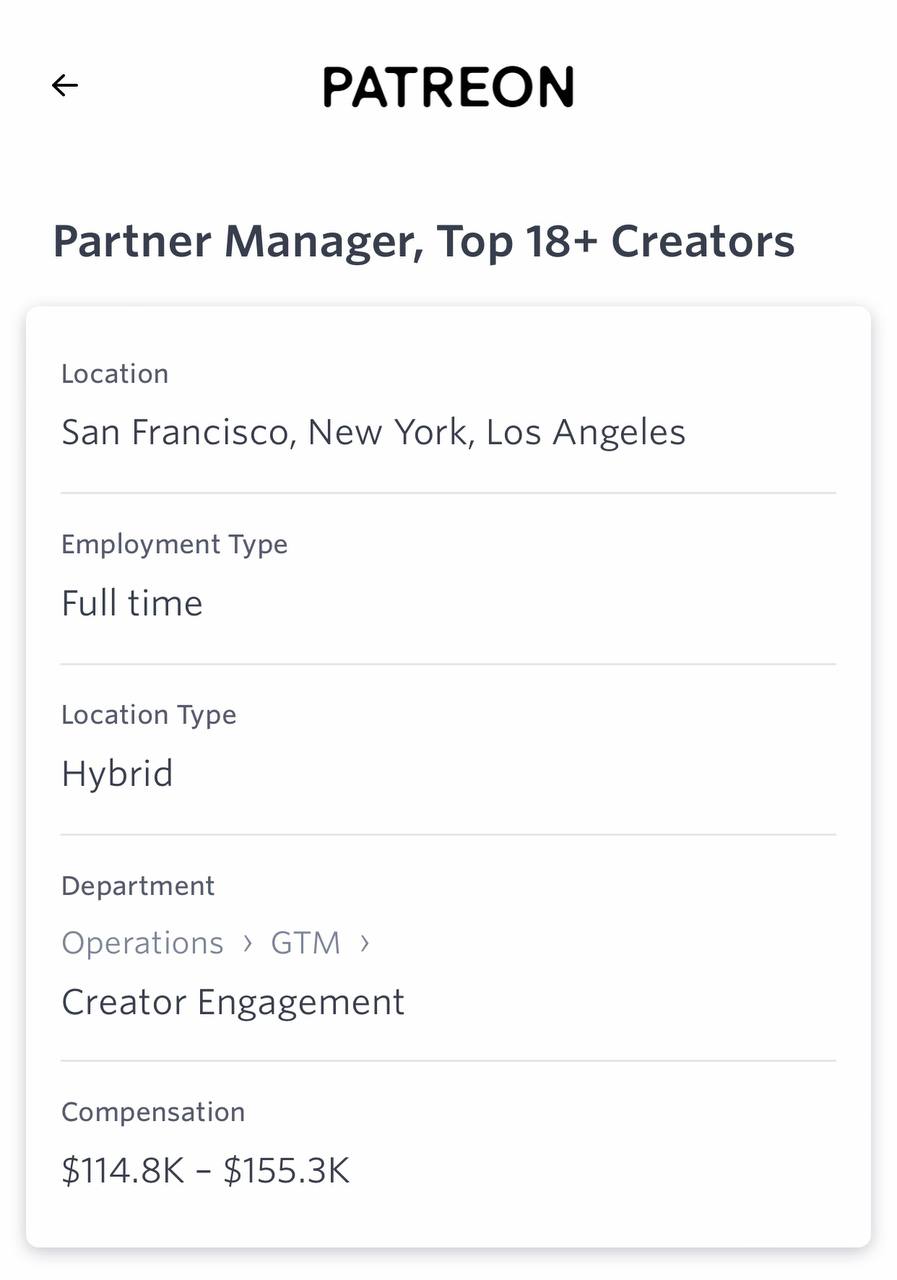Click the Compensation label
Screen dimensions: 897x1280
153,1112
